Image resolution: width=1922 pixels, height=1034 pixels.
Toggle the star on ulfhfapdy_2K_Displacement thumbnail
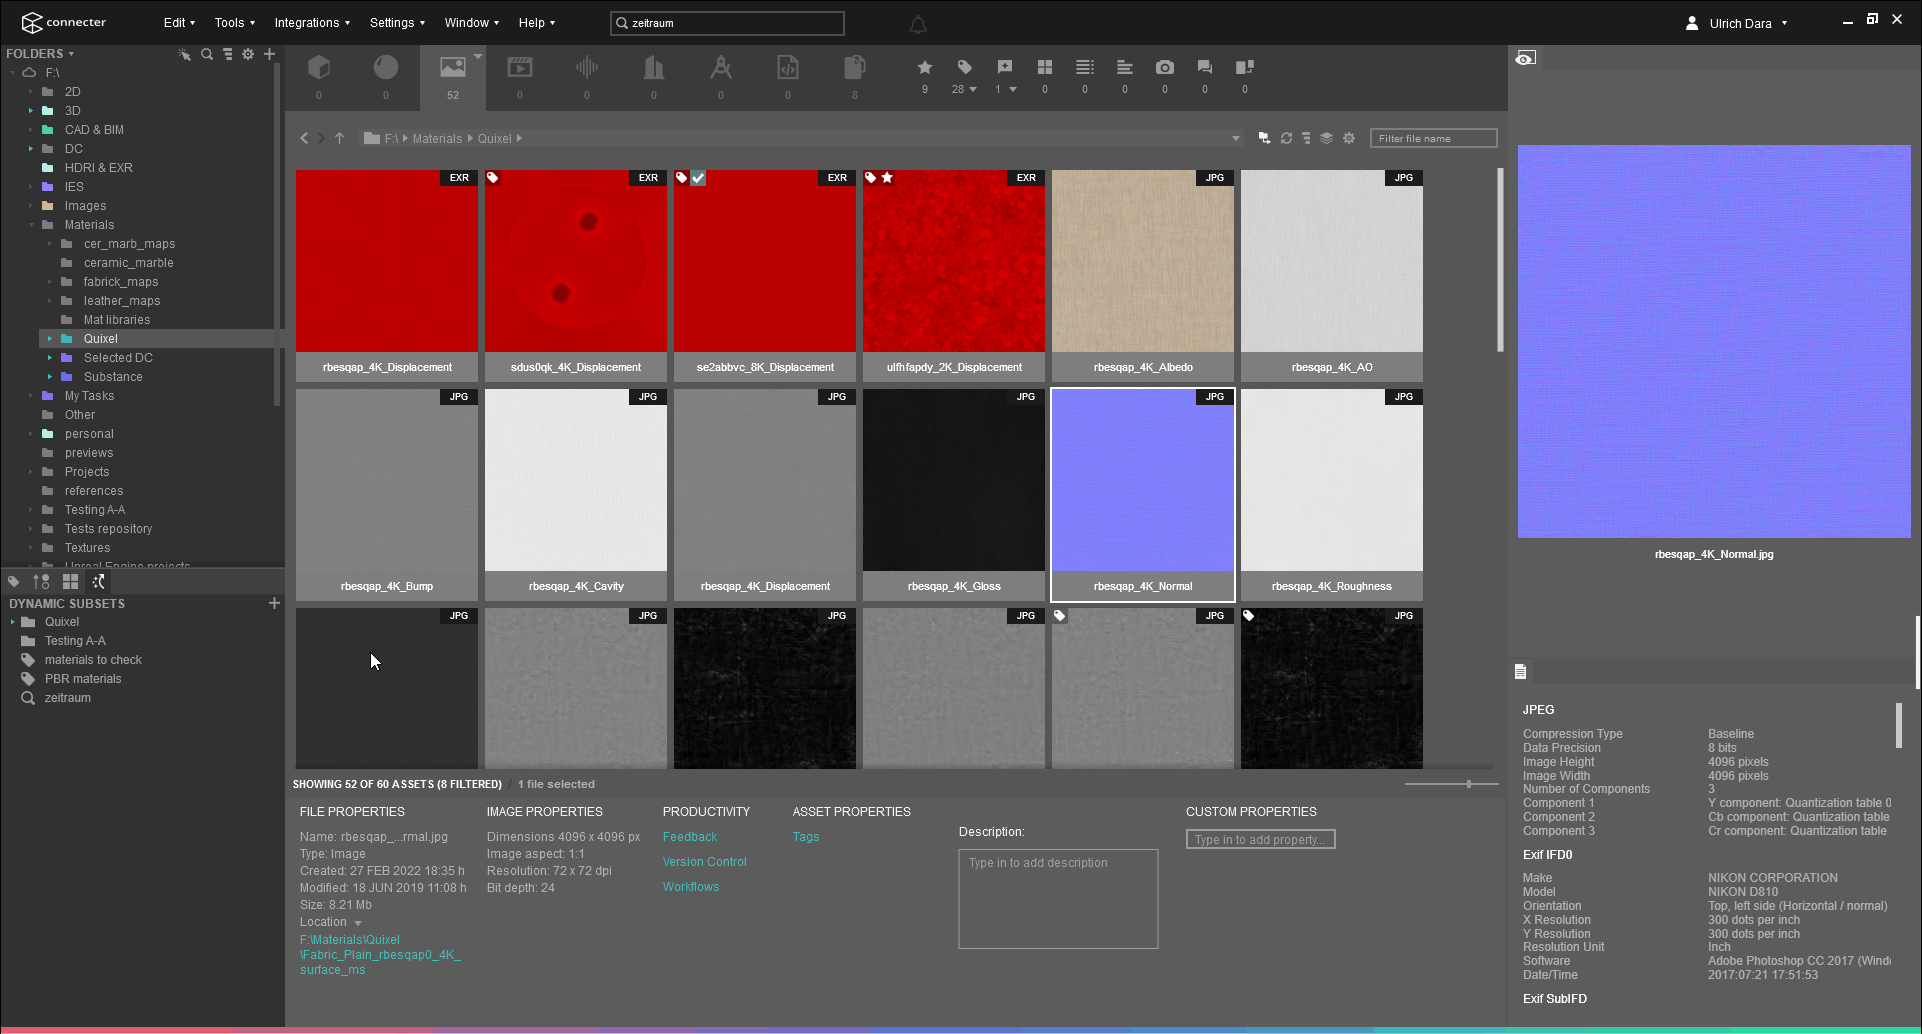887,178
